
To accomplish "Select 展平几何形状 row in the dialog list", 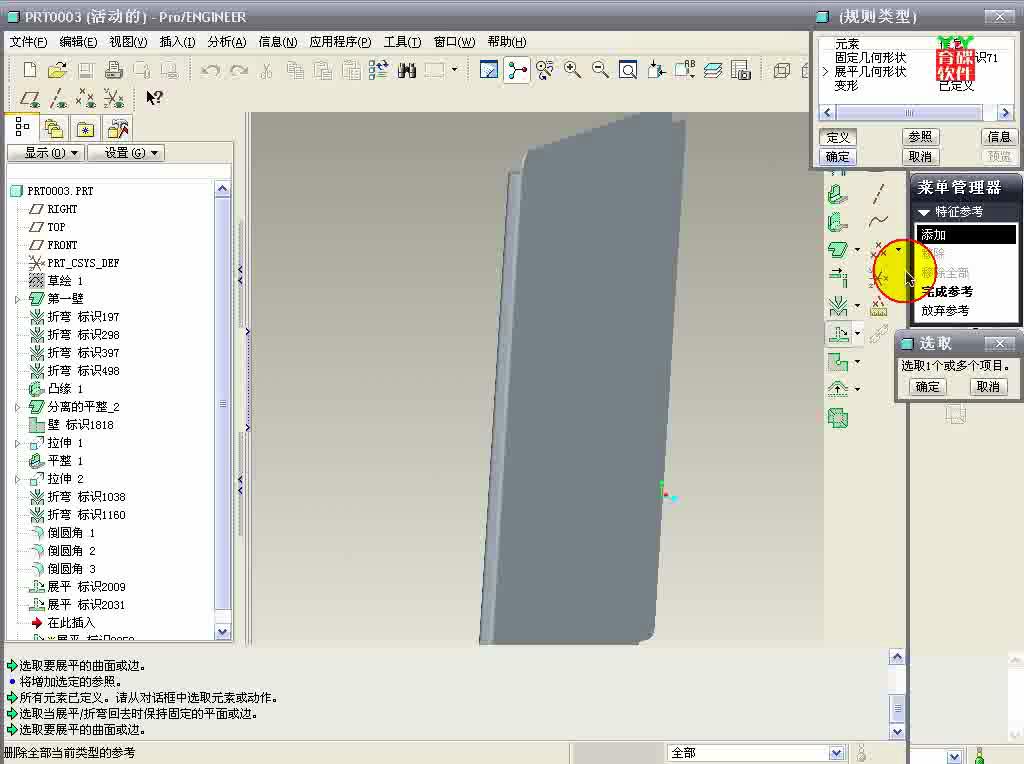I will pyautogui.click(x=870, y=71).
